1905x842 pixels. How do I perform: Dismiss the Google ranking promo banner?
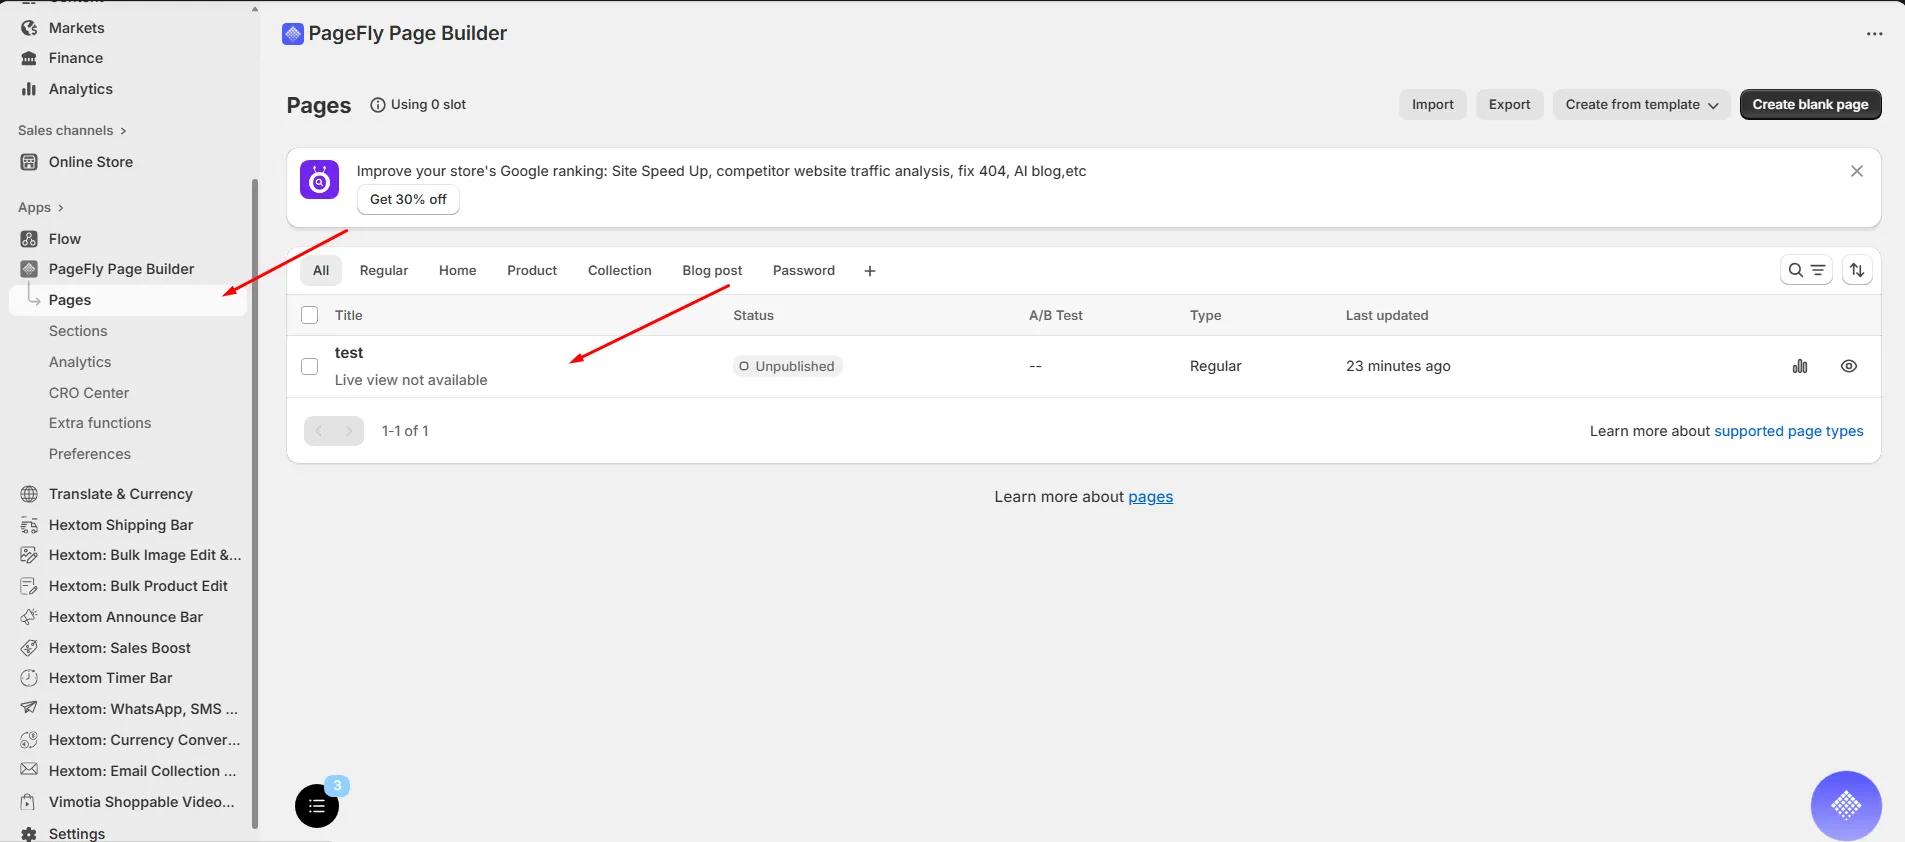pyautogui.click(x=1857, y=171)
